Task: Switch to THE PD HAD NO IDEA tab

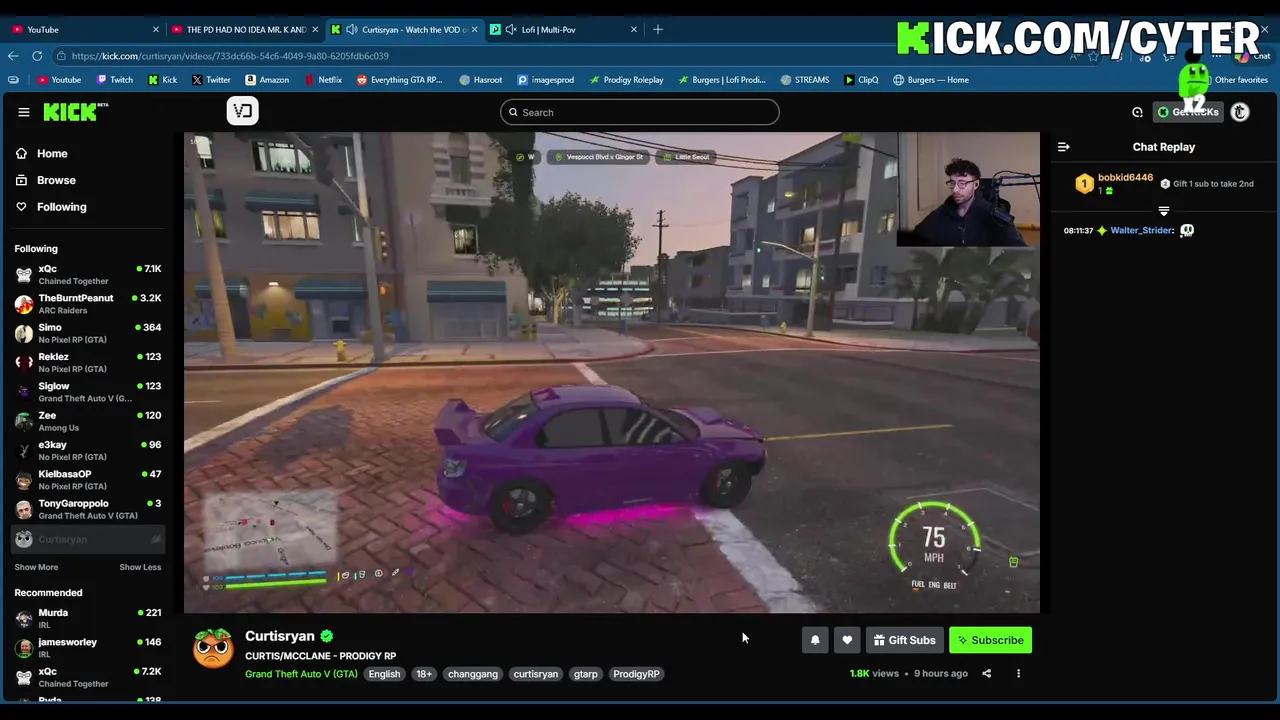Action: coord(246,29)
